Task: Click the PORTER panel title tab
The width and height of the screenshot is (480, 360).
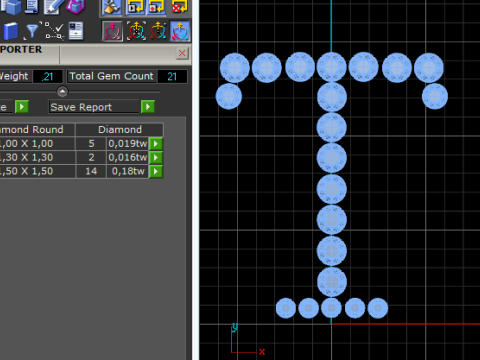Action: 21,50
